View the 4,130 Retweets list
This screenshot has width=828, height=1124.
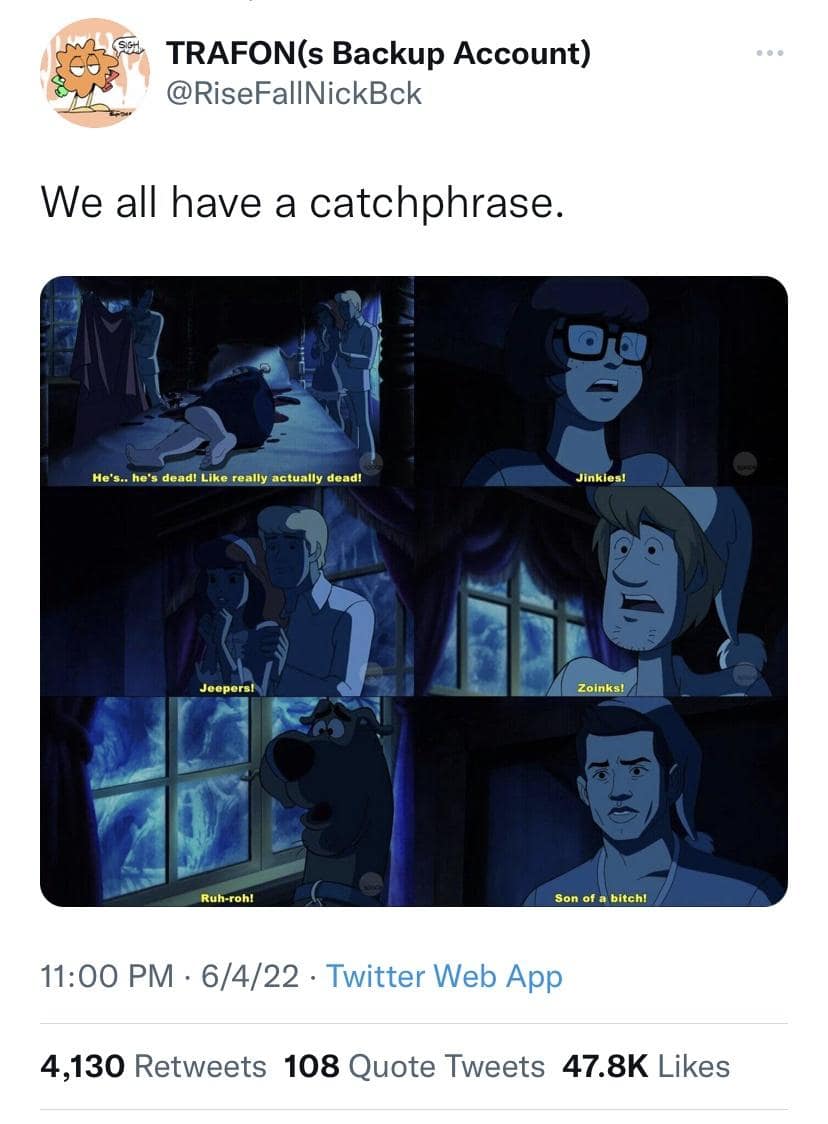pos(153,1066)
